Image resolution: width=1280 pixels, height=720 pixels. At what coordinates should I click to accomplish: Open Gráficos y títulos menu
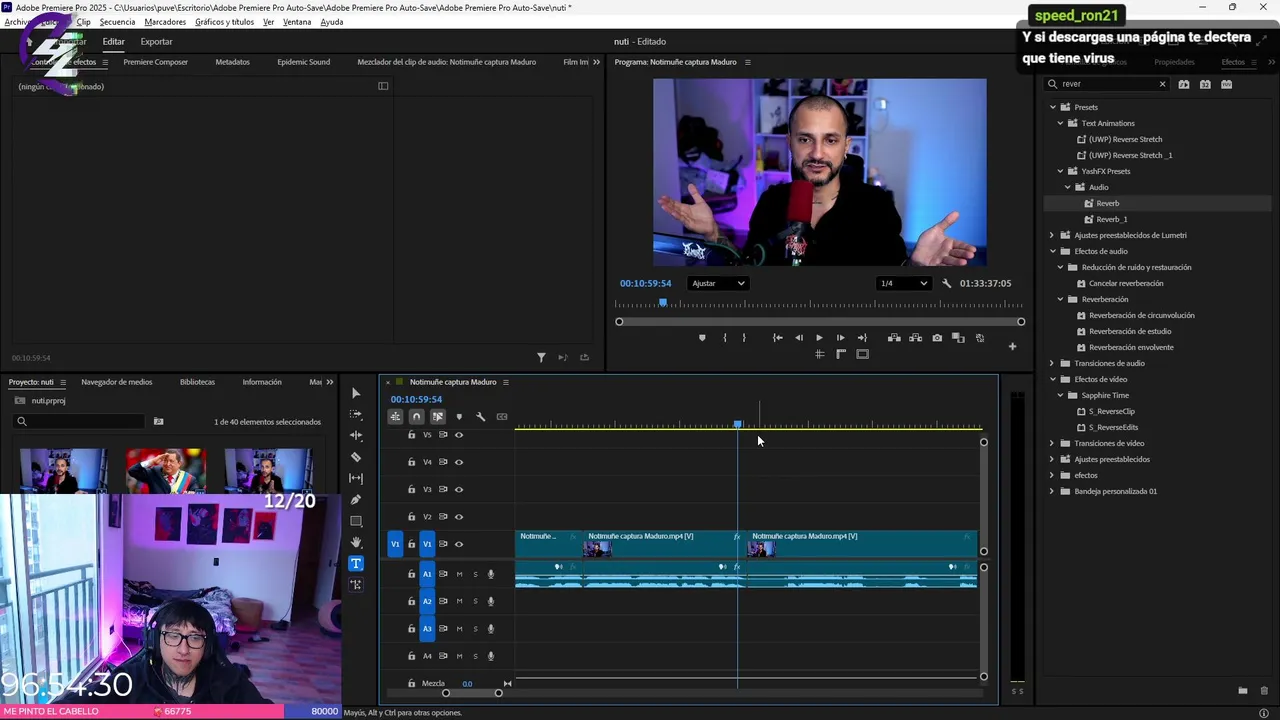[x=224, y=22]
